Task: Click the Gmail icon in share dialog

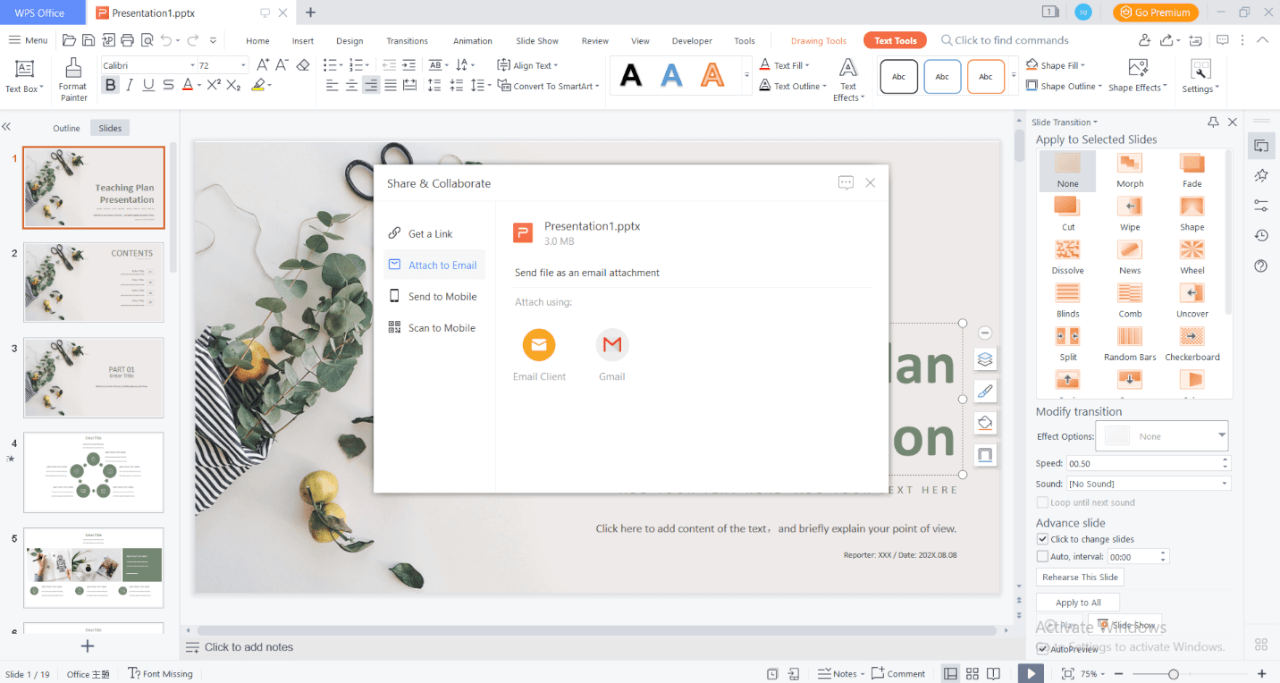Action: pos(612,346)
